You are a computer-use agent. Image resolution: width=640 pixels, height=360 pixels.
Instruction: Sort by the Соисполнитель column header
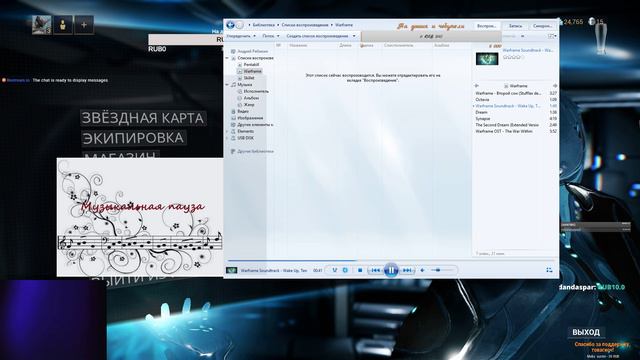point(398,45)
